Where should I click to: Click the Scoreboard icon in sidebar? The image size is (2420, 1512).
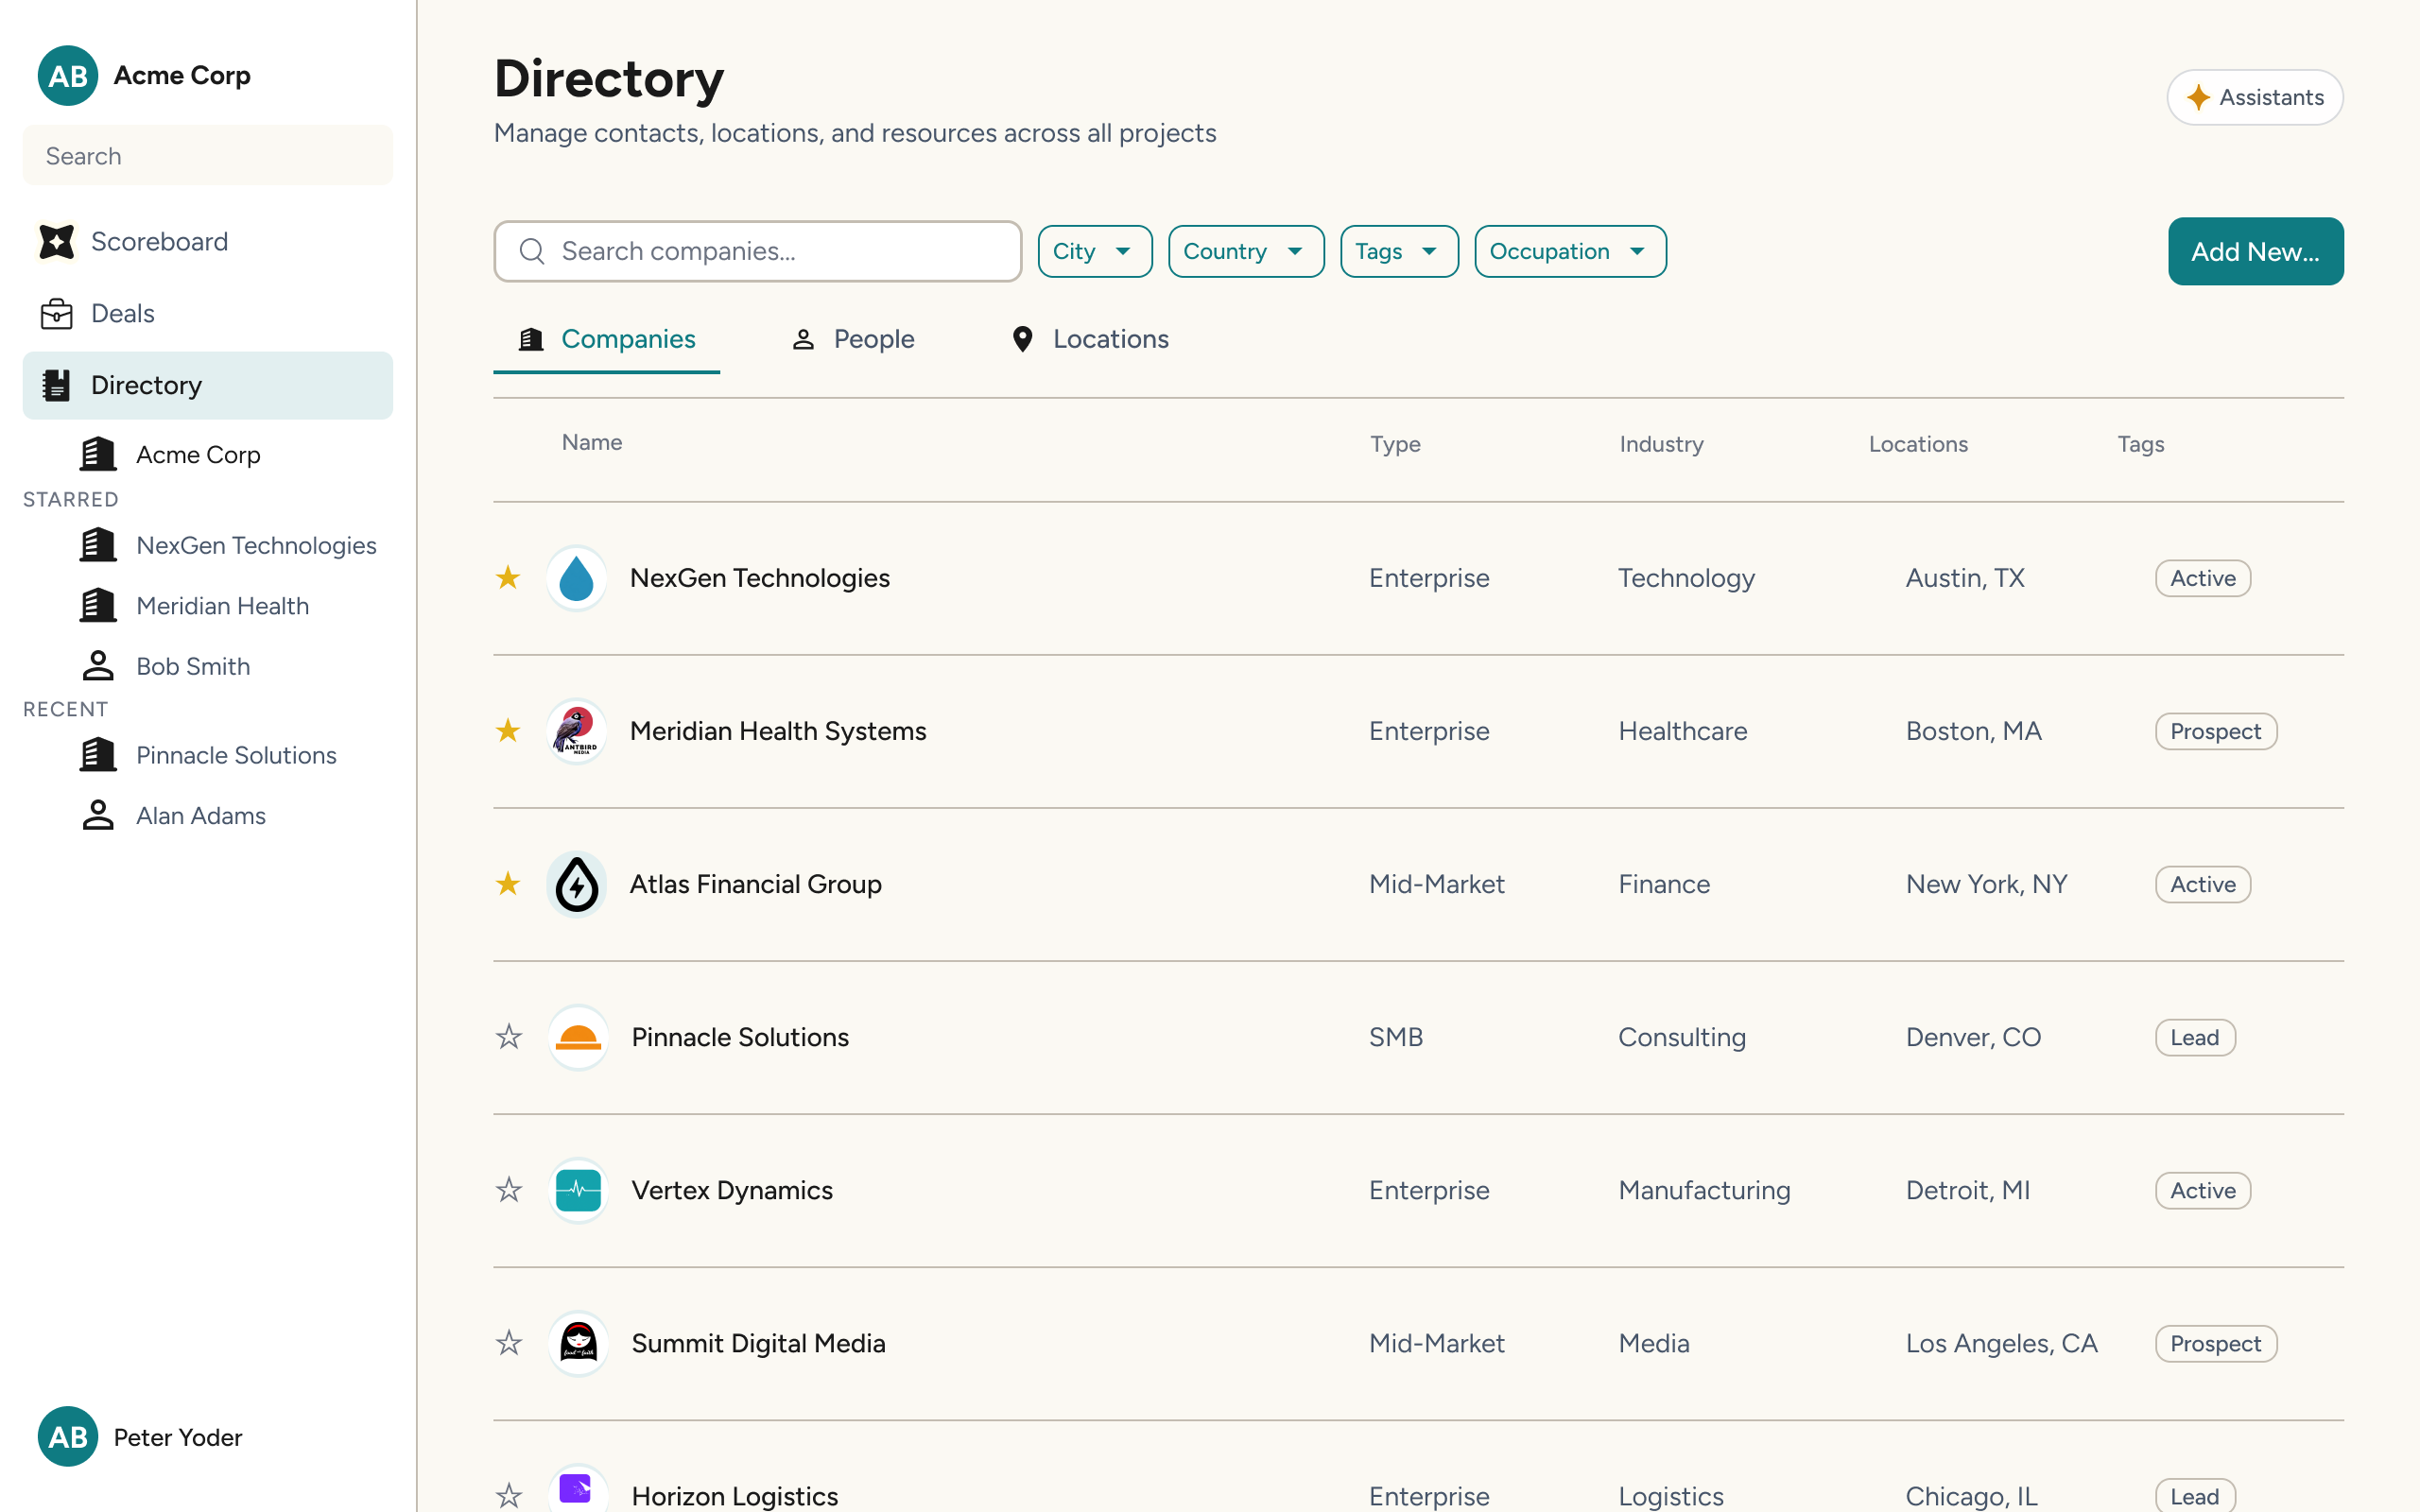56,241
